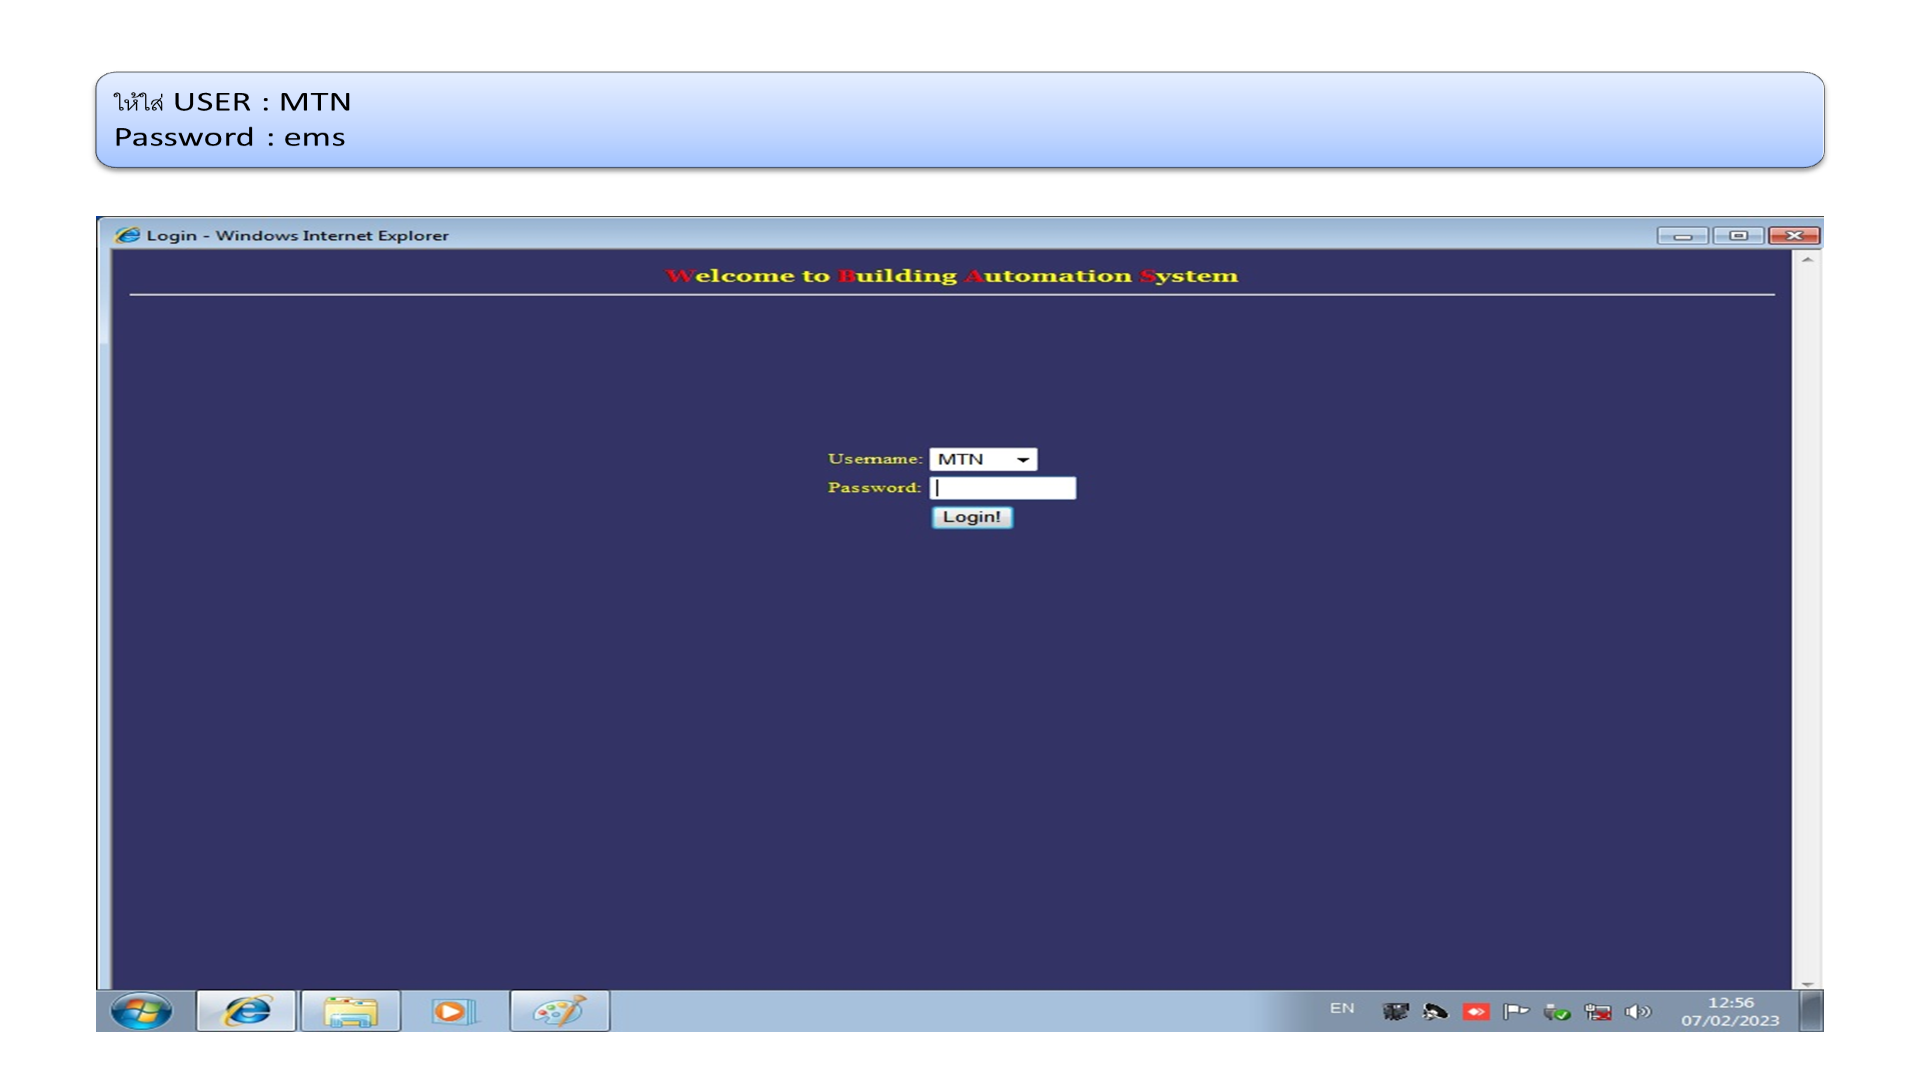Click the Safely Remove Hardware tray icon
Screen dimensions: 1920x1080
pyautogui.click(x=1557, y=1012)
